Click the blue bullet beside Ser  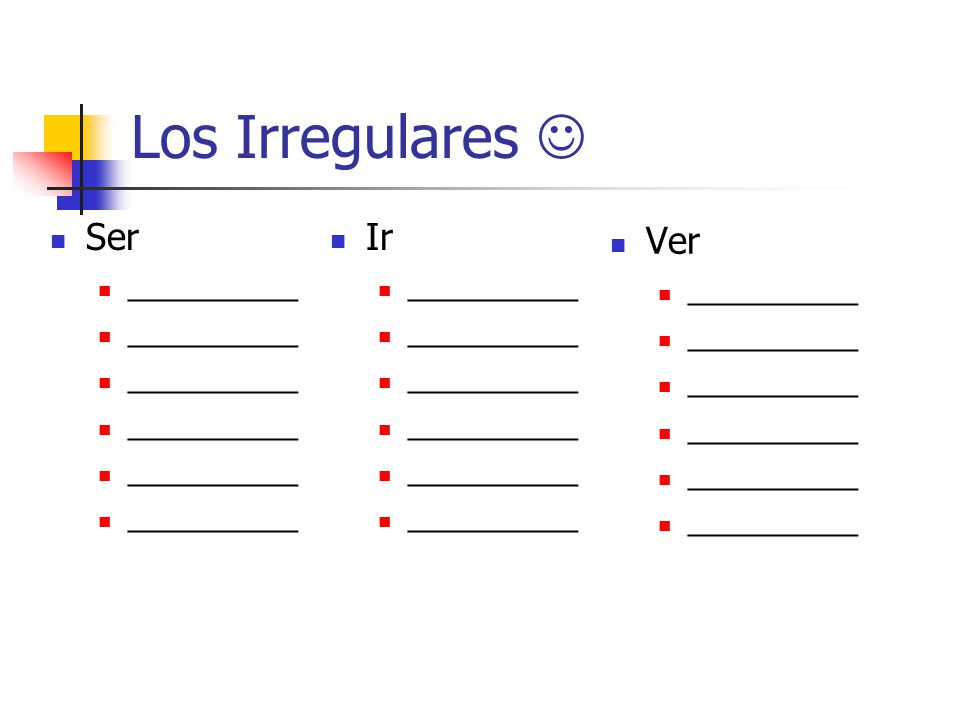click(58, 241)
